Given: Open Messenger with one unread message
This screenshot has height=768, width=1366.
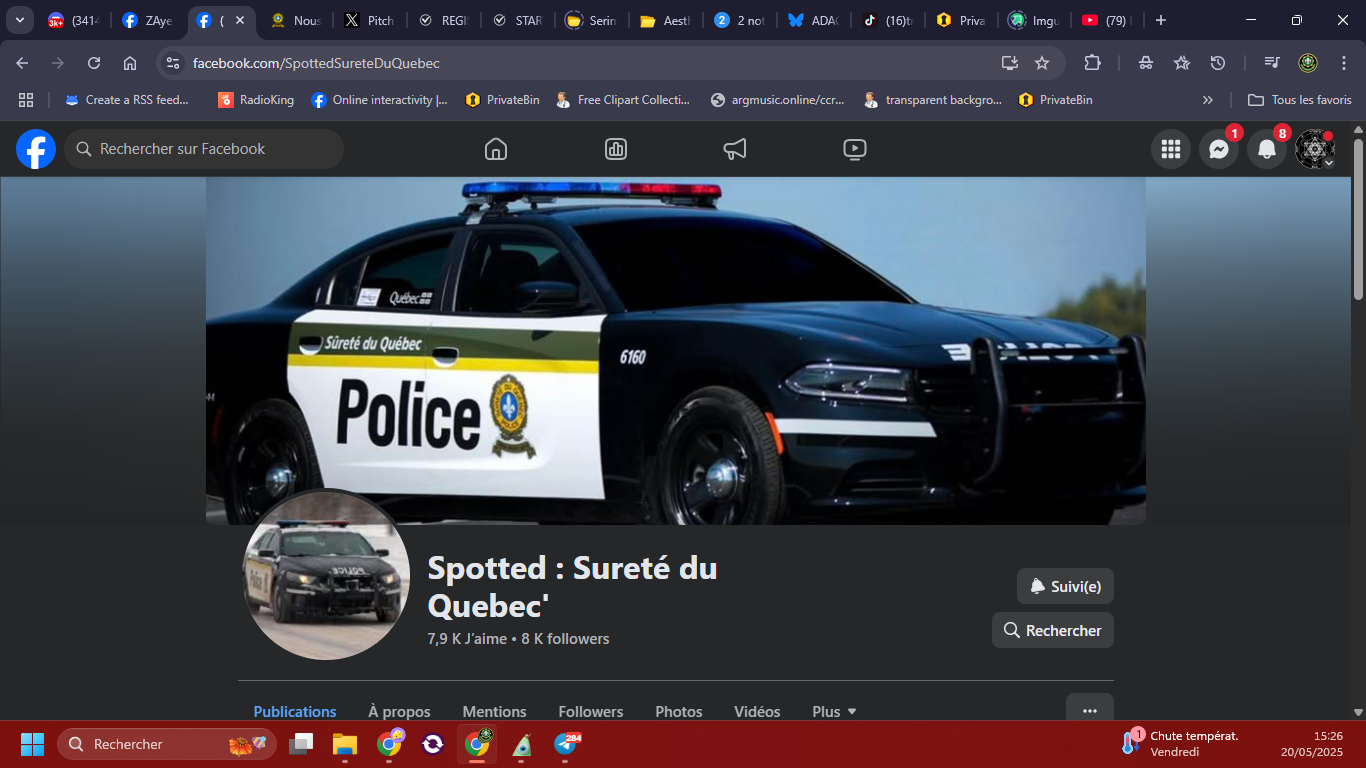Looking at the screenshot, I should (1219, 149).
